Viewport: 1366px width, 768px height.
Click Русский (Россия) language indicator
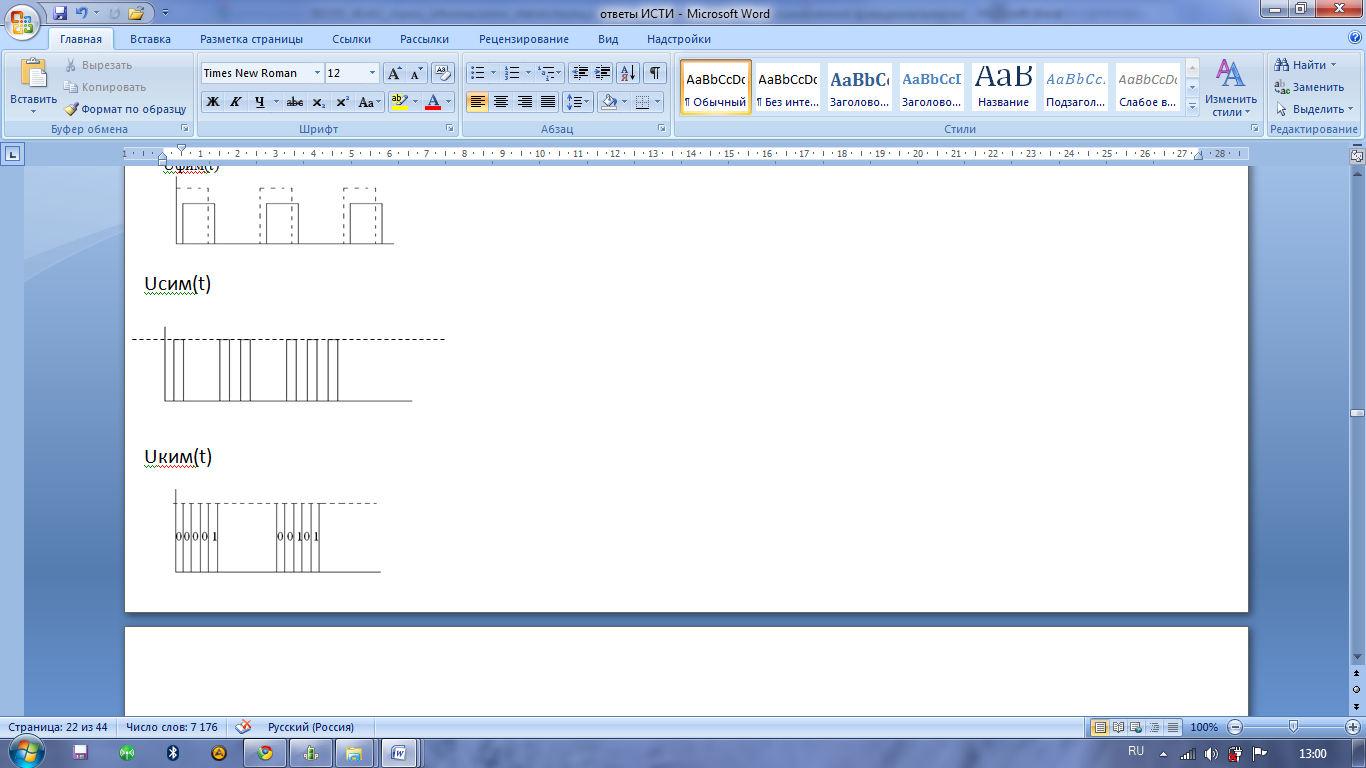point(310,727)
